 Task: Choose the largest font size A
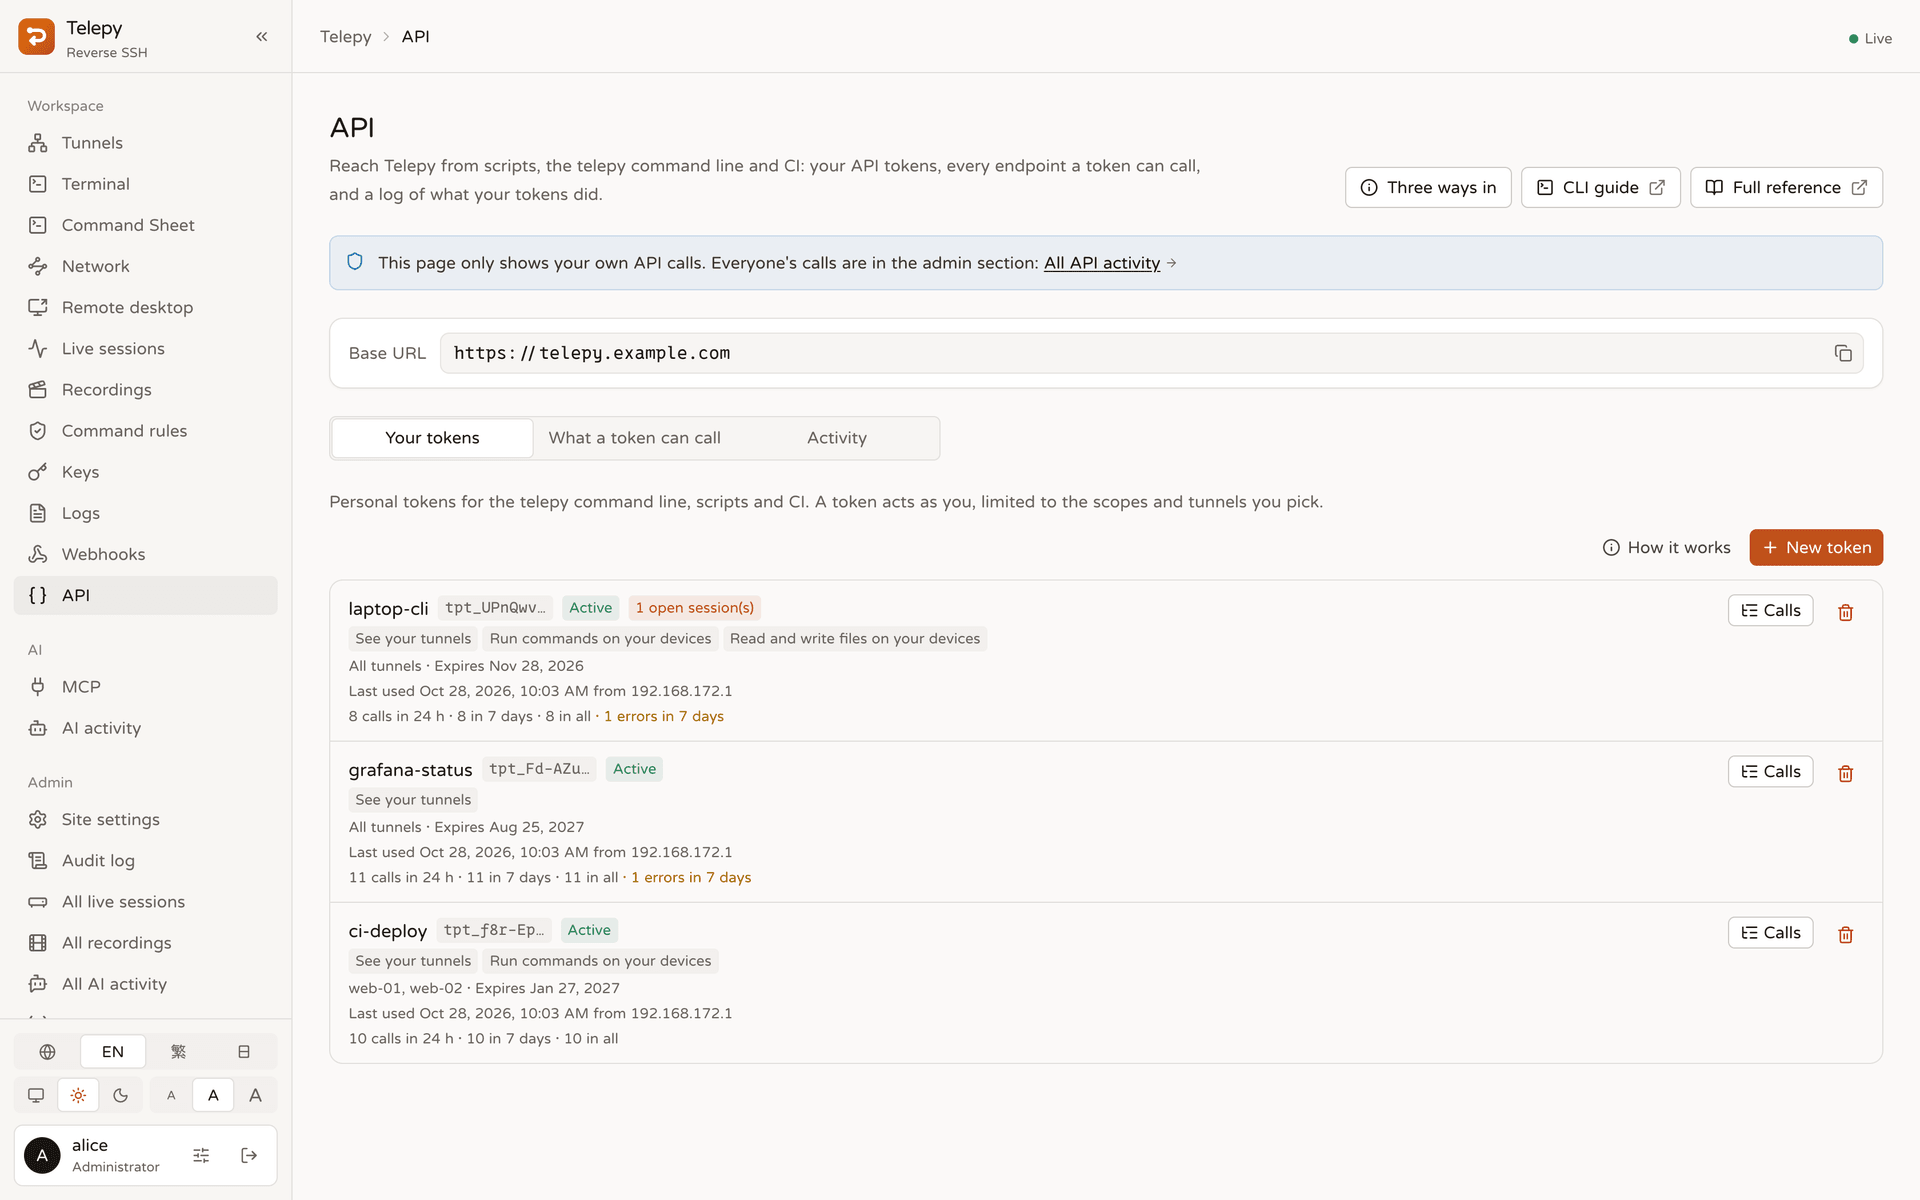(x=255, y=1095)
